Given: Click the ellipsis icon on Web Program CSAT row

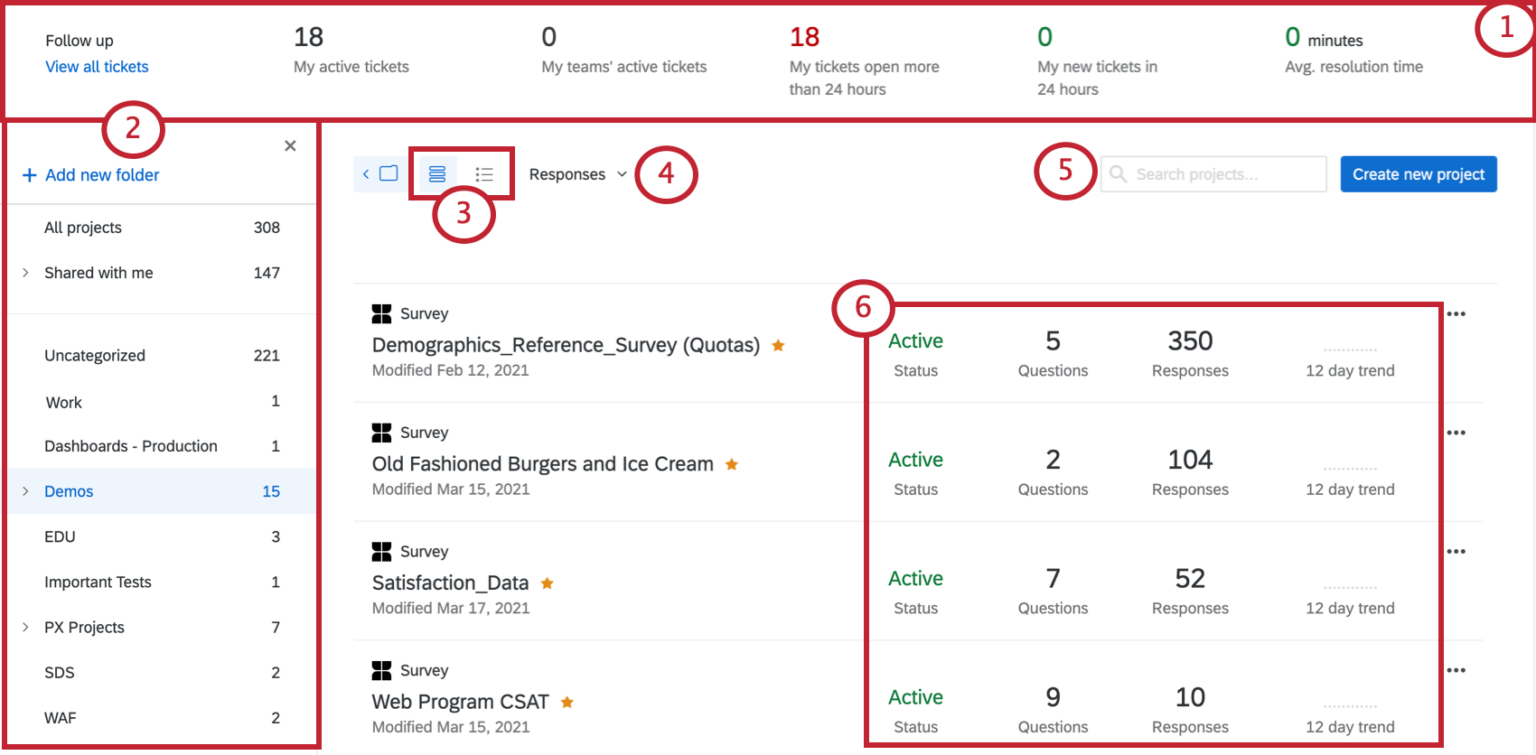Looking at the screenshot, I should pos(1456,670).
